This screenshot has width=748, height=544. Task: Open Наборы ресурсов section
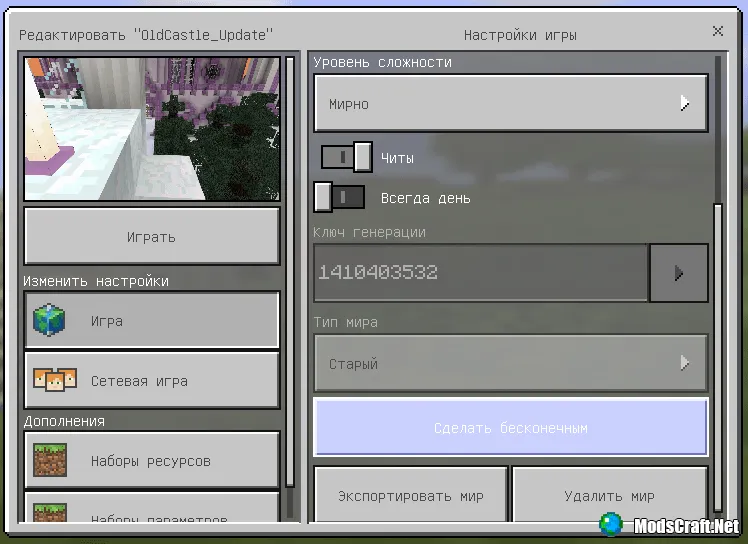pyautogui.click(x=152, y=461)
